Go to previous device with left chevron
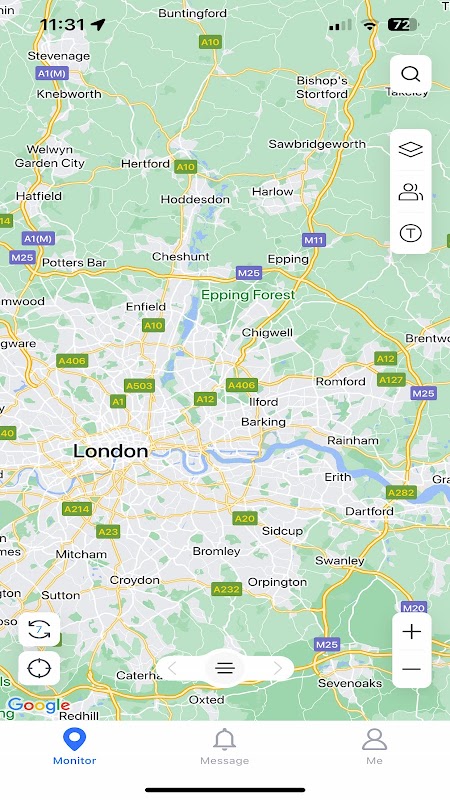The image size is (450, 800). [x=172, y=668]
